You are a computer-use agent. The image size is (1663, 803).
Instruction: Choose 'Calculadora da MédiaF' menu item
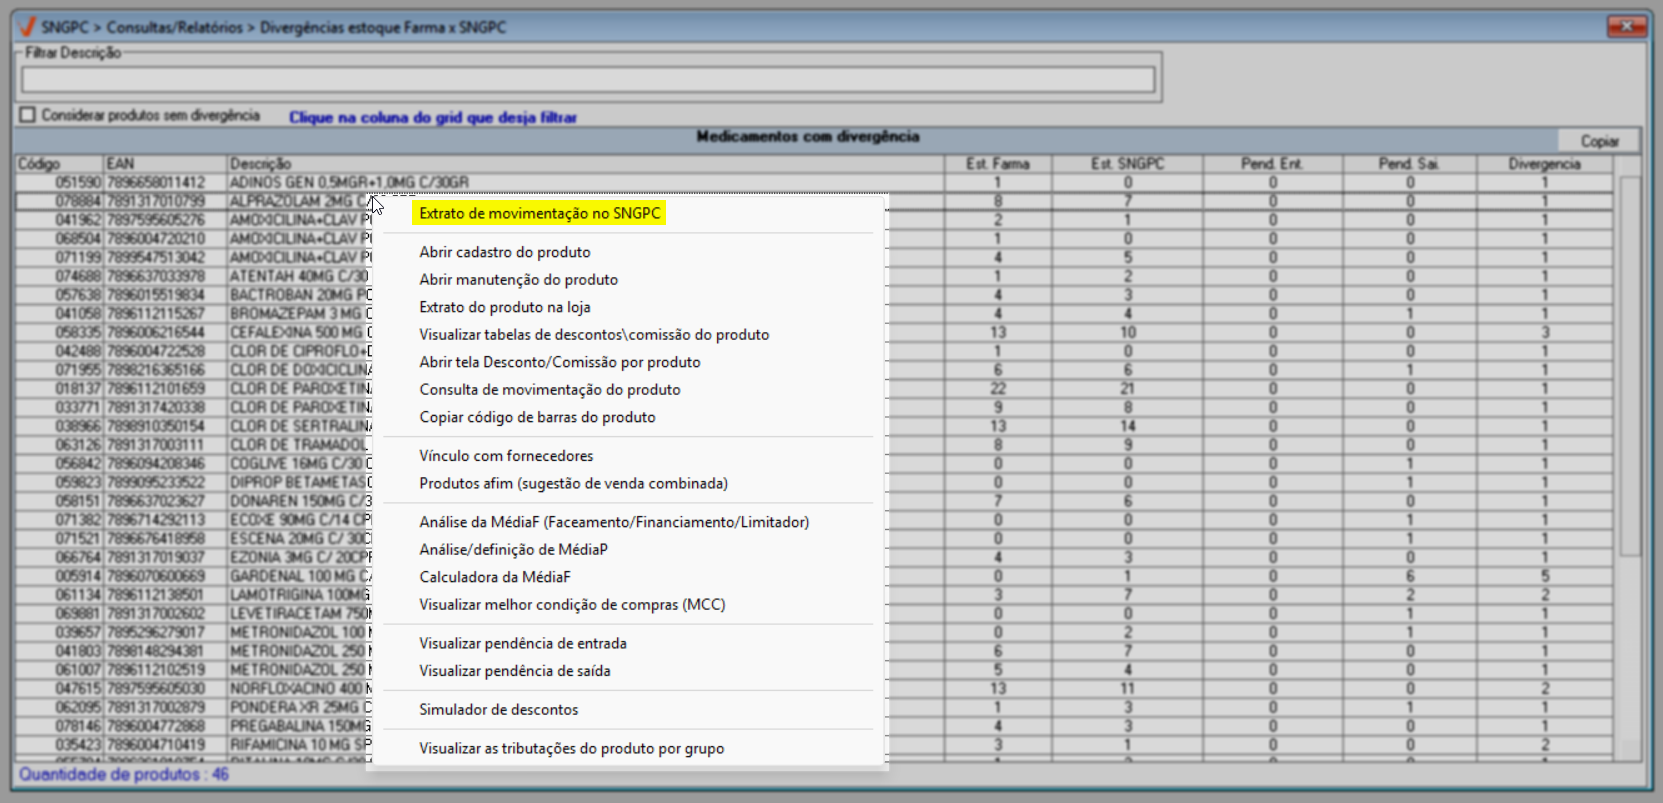coord(494,577)
